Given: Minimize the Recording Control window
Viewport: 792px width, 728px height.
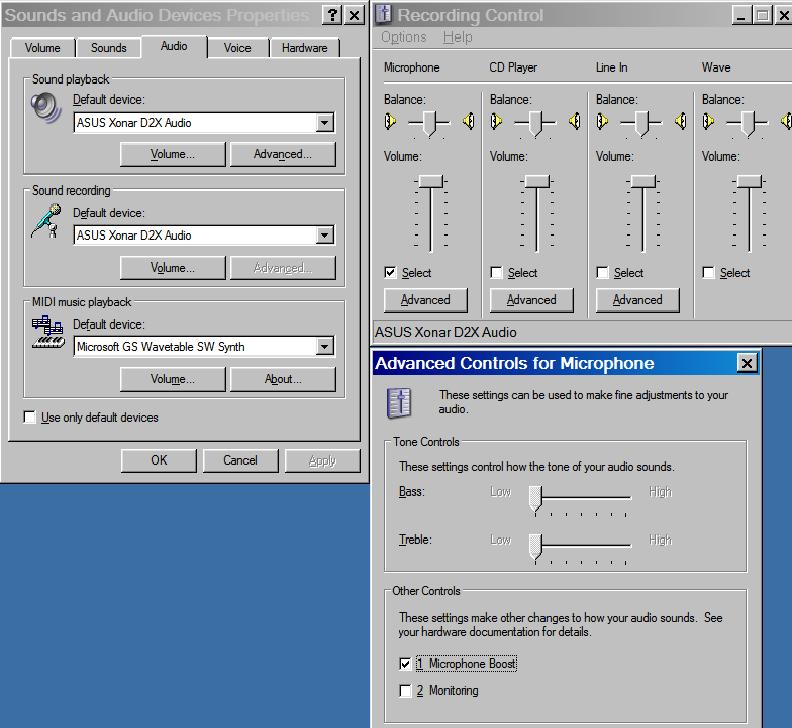Looking at the screenshot, I should 741,15.
